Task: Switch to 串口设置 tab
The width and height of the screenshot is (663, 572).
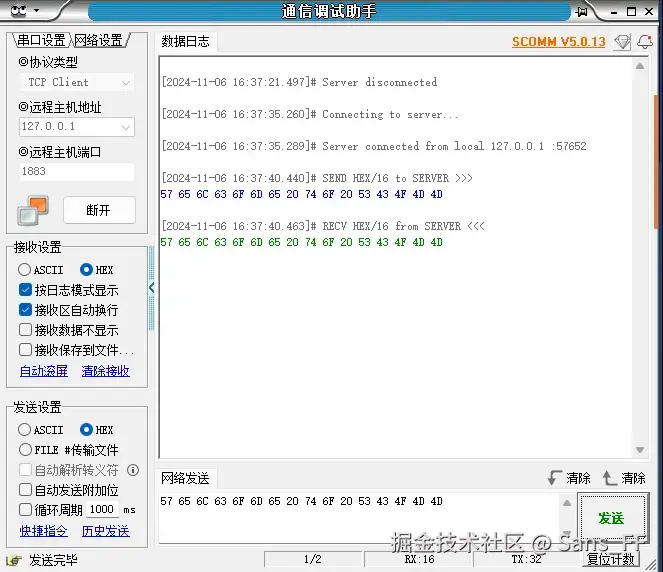Action: click(x=41, y=40)
